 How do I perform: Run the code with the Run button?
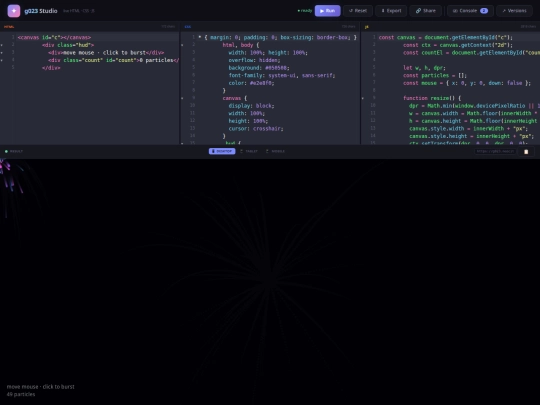coord(327,11)
